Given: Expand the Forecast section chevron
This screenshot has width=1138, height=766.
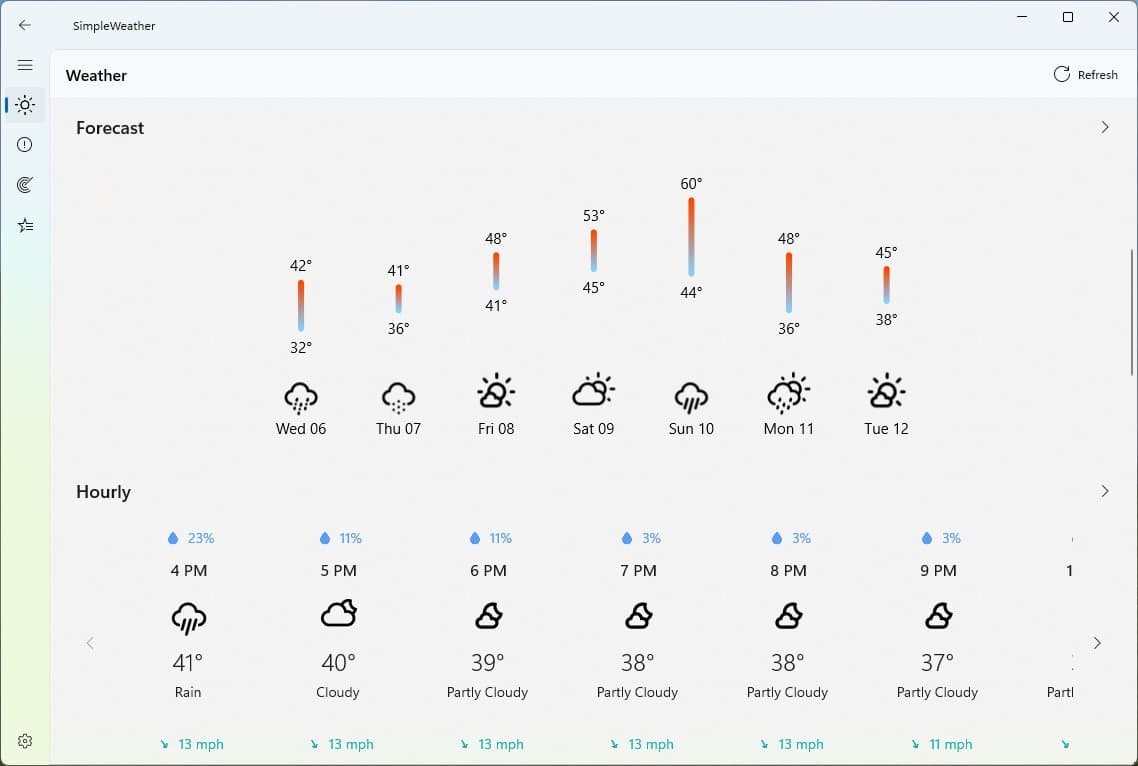Looking at the screenshot, I should (x=1105, y=127).
